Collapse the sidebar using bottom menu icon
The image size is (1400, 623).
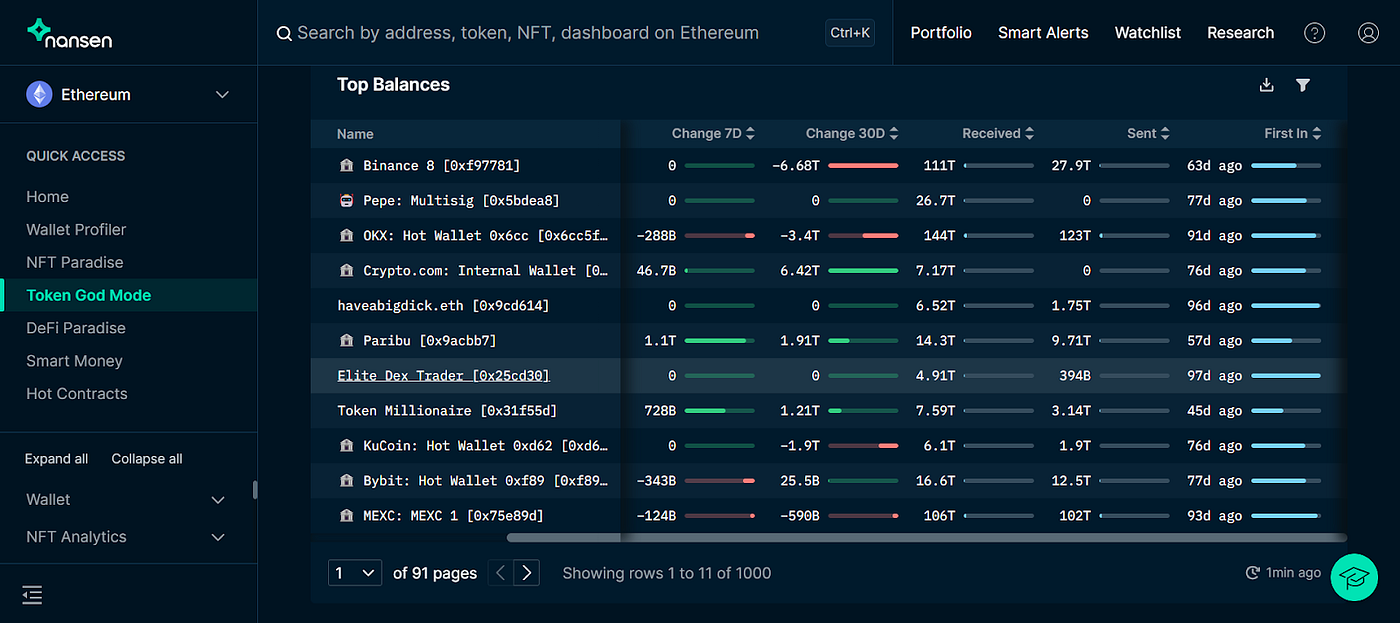[32, 595]
